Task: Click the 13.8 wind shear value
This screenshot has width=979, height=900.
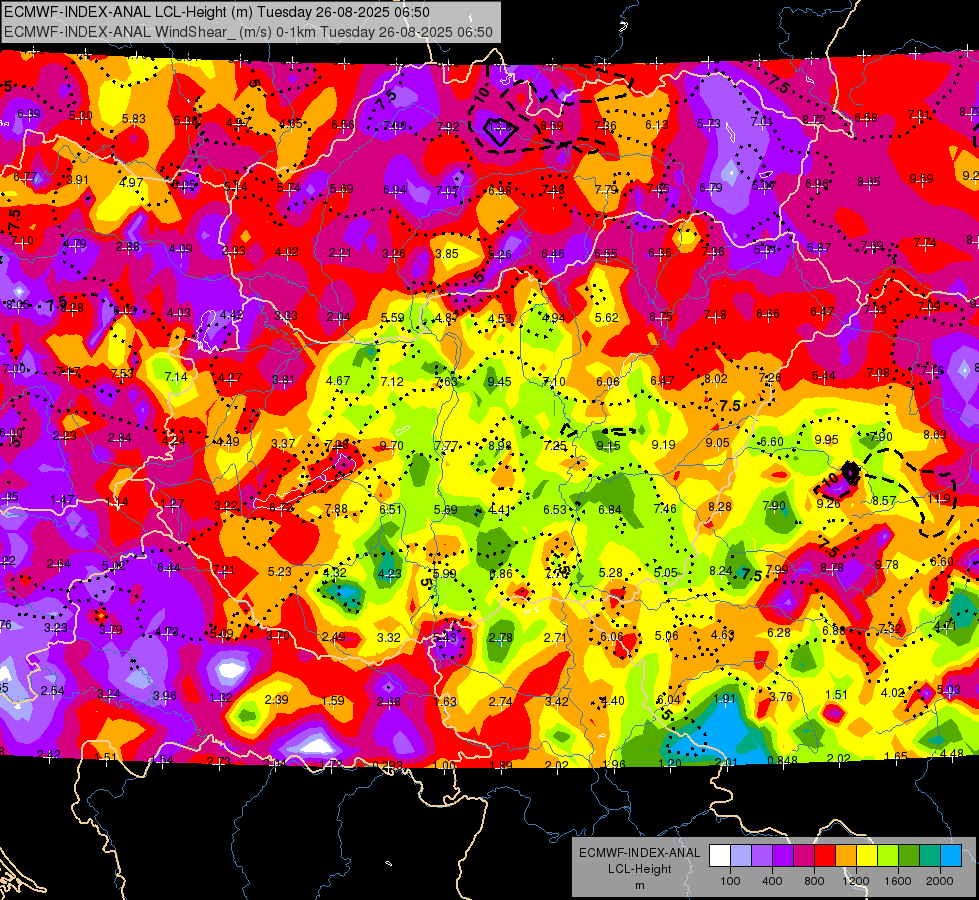Action: (x=500, y=127)
